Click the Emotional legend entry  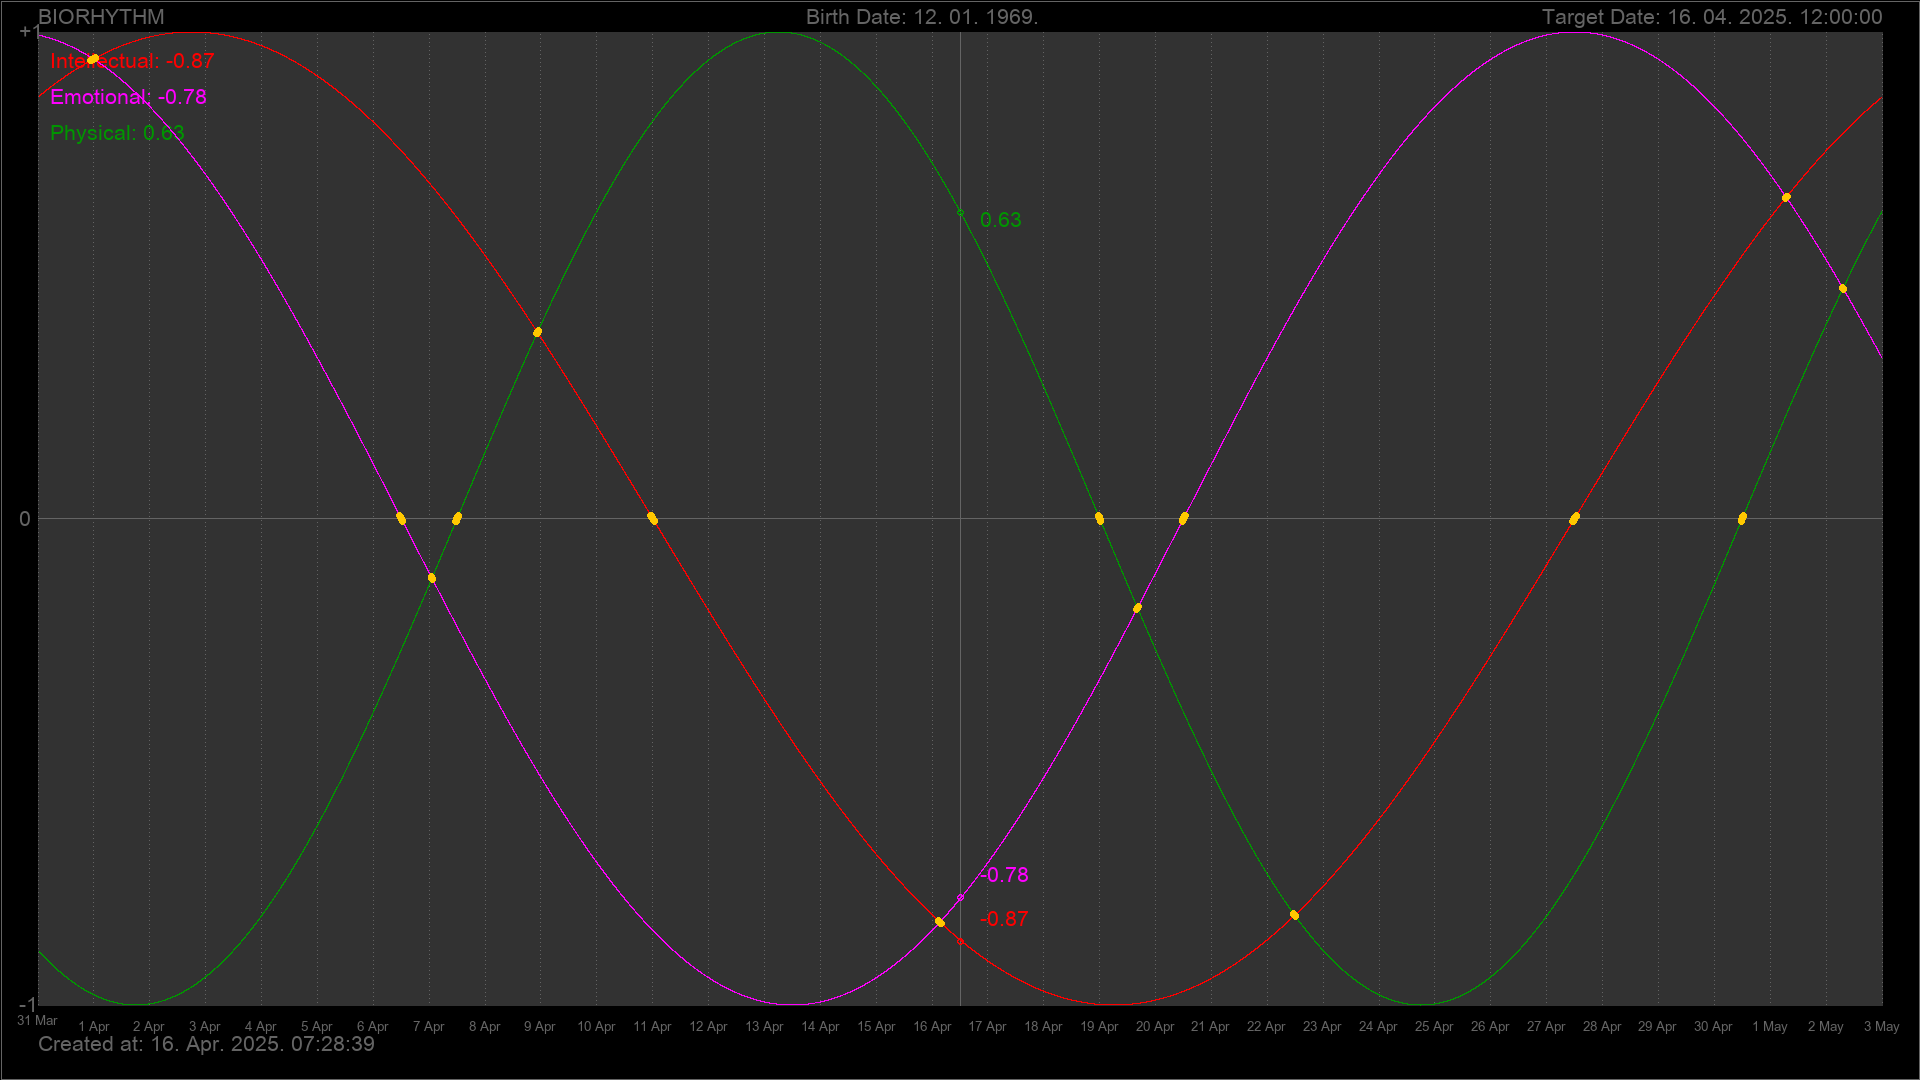[x=128, y=97]
